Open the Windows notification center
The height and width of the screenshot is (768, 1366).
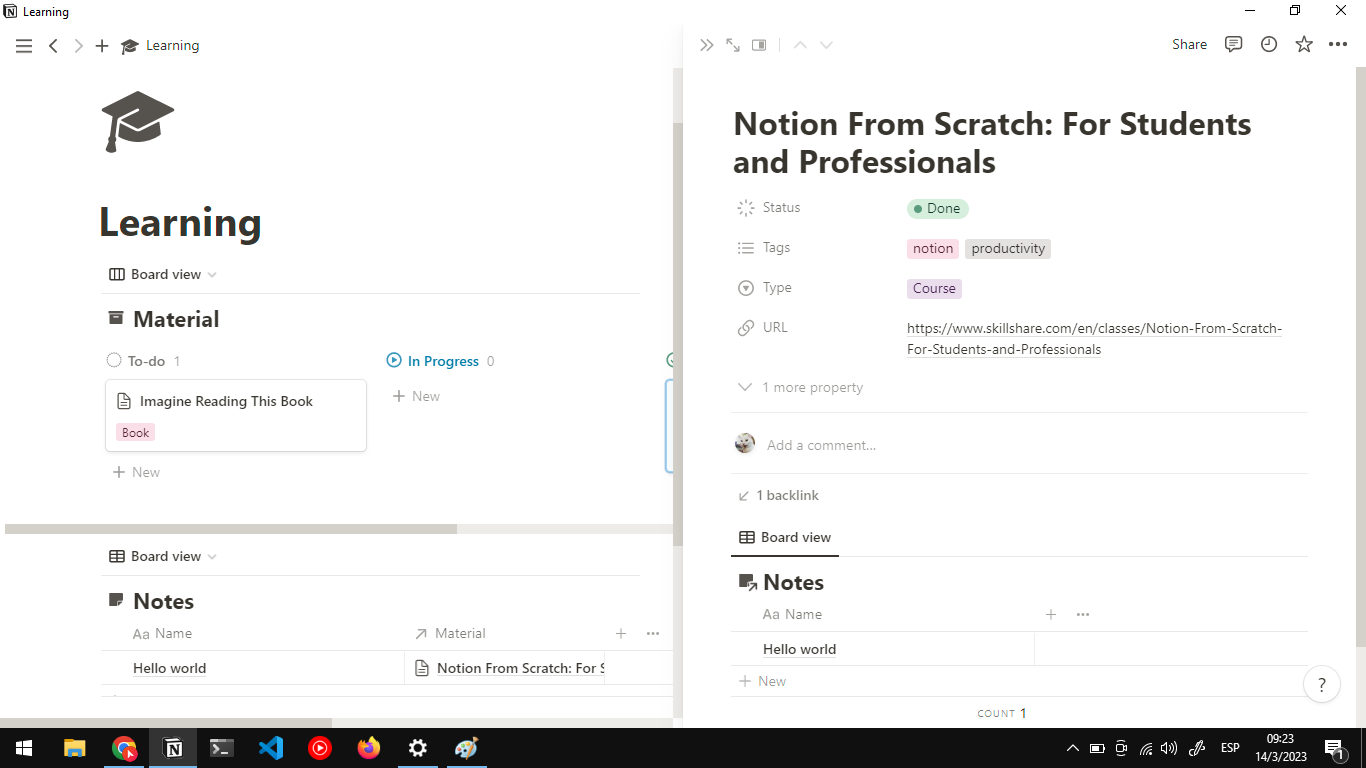[1334, 748]
